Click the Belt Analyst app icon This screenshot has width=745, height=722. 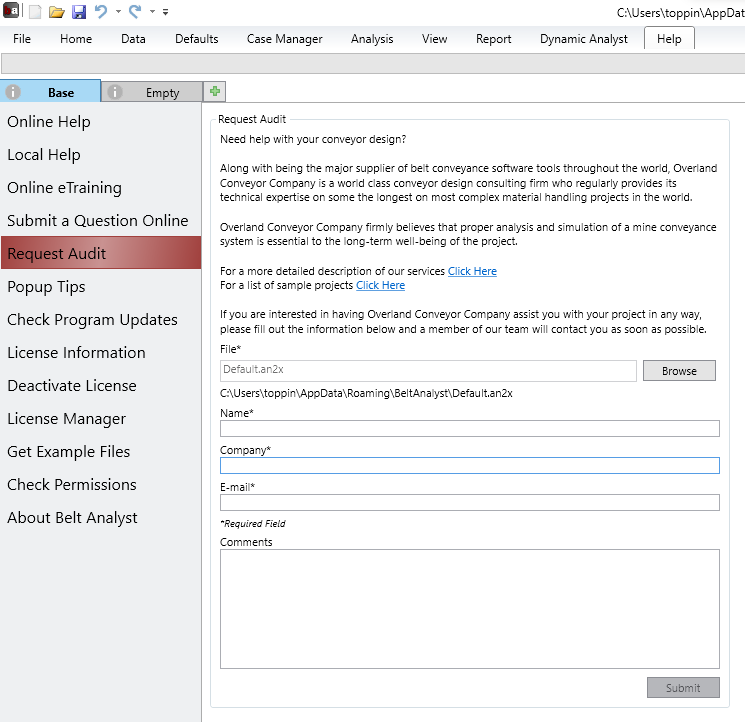(x=10, y=10)
